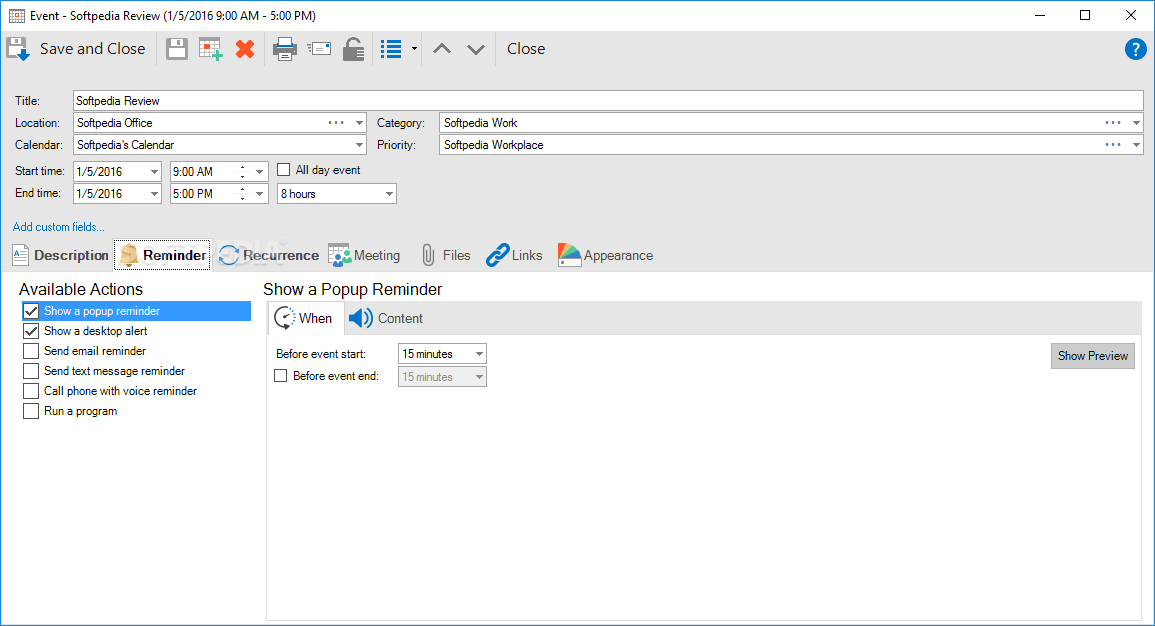Uncheck Show a desktop alert
The width and height of the screenshot is (1155, 626).
pyautogui.click(x=31, y=331)
